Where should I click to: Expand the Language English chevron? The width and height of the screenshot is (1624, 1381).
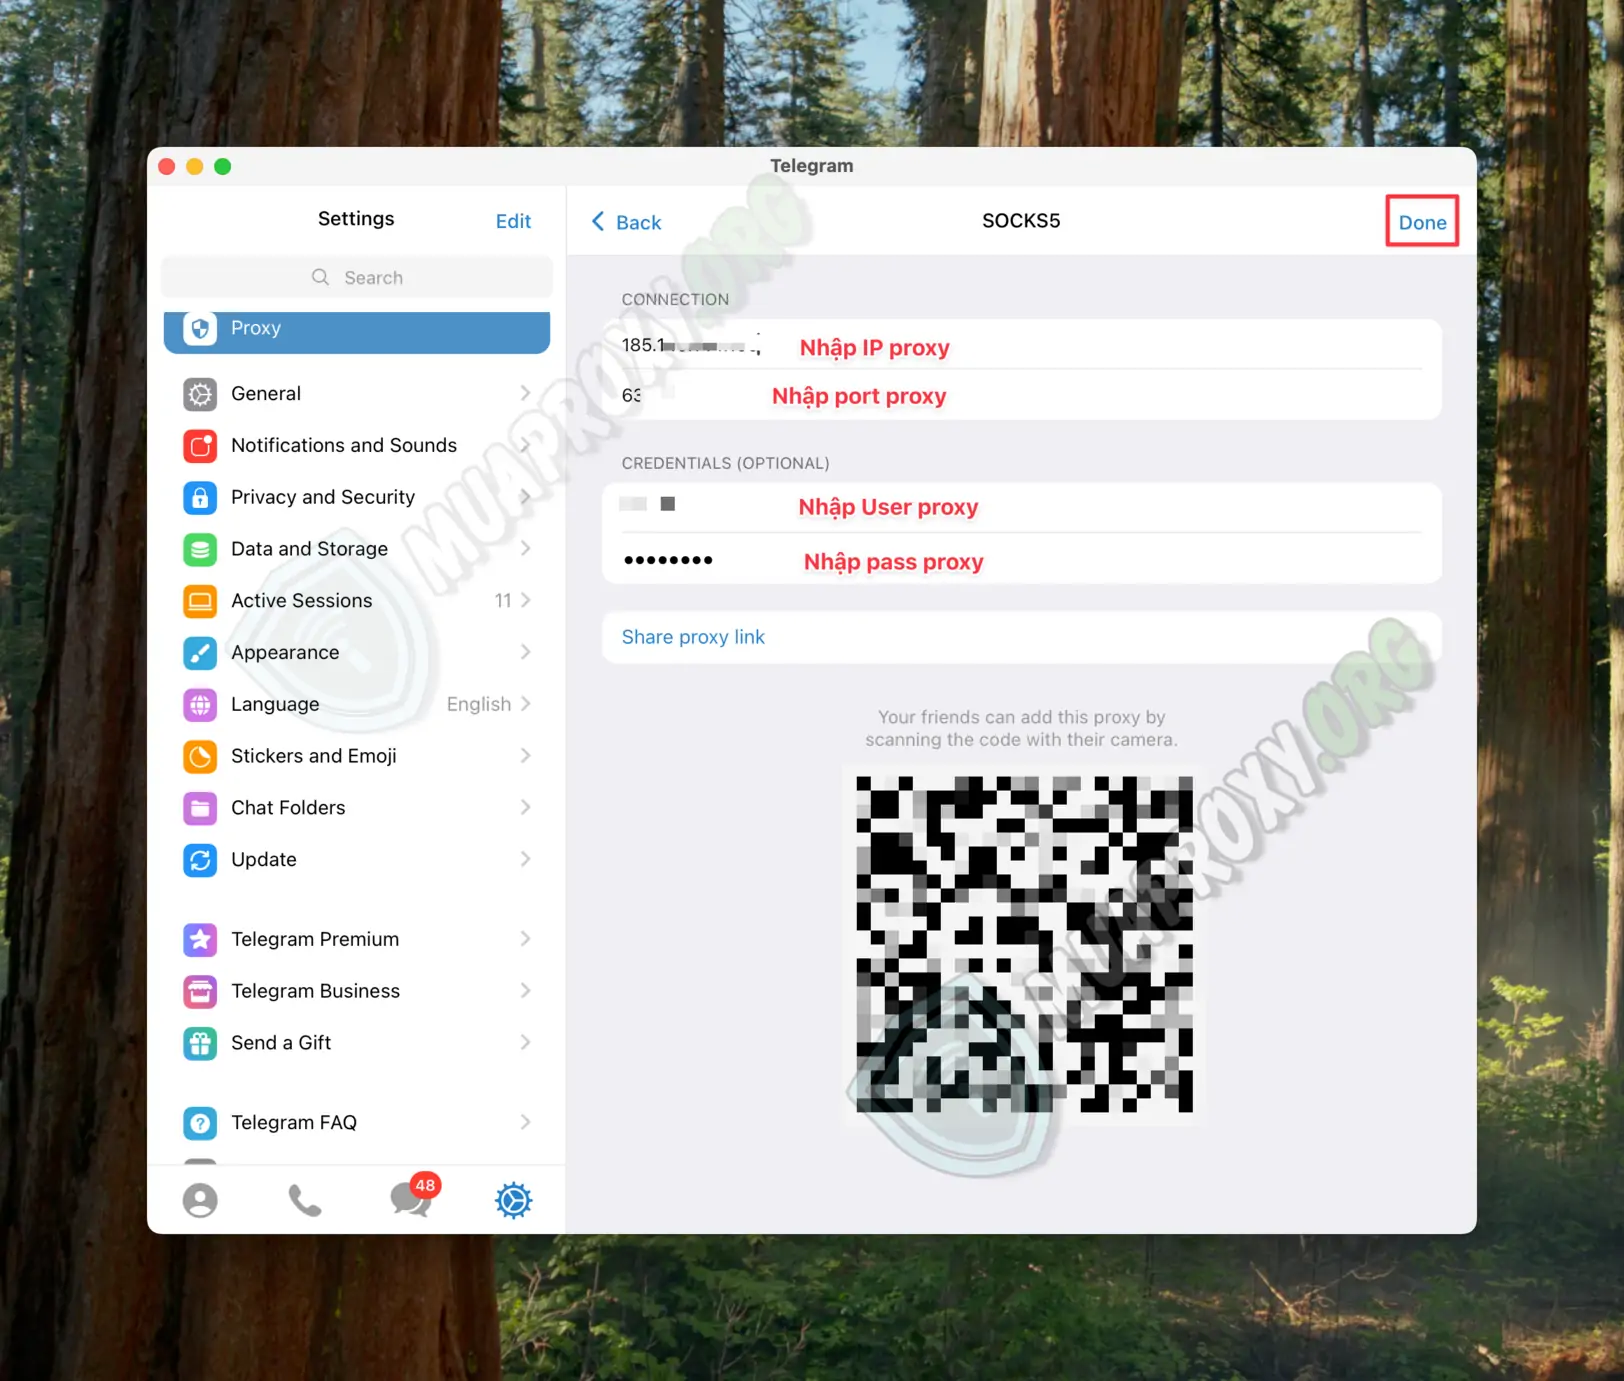point(525,705)
